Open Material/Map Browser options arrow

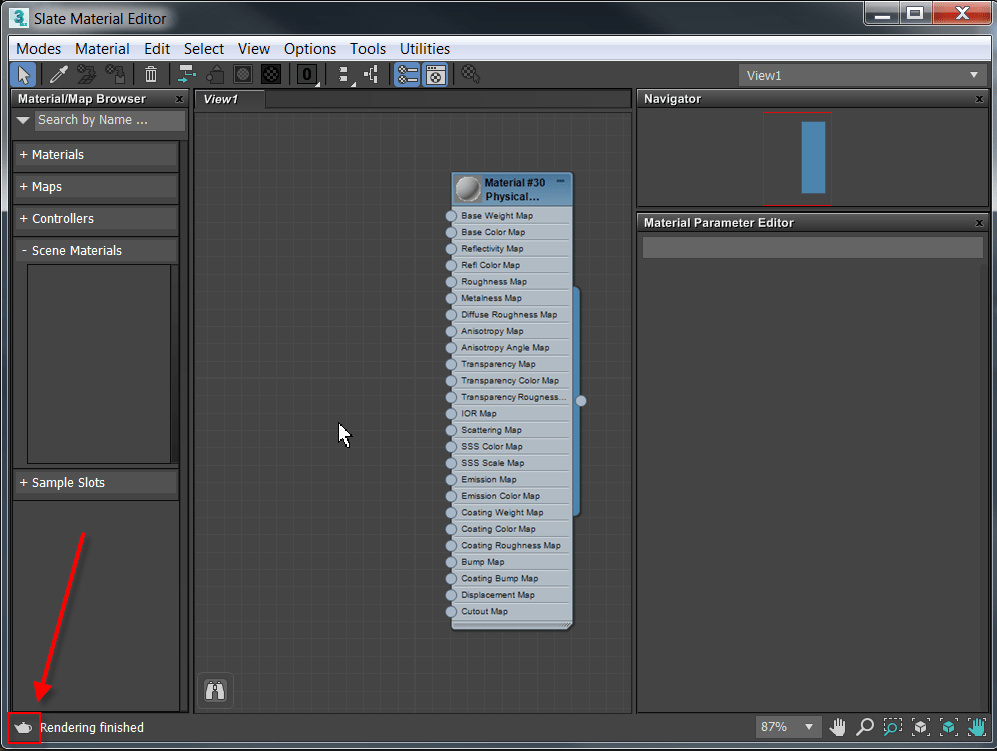[x=24, y=120]
